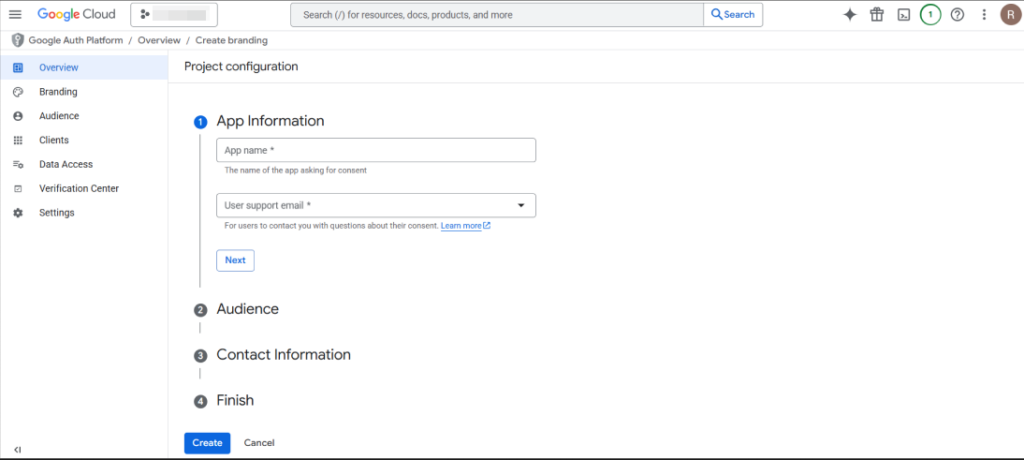
Task: Click the Settings gear icon
Action: click(18, 212)
